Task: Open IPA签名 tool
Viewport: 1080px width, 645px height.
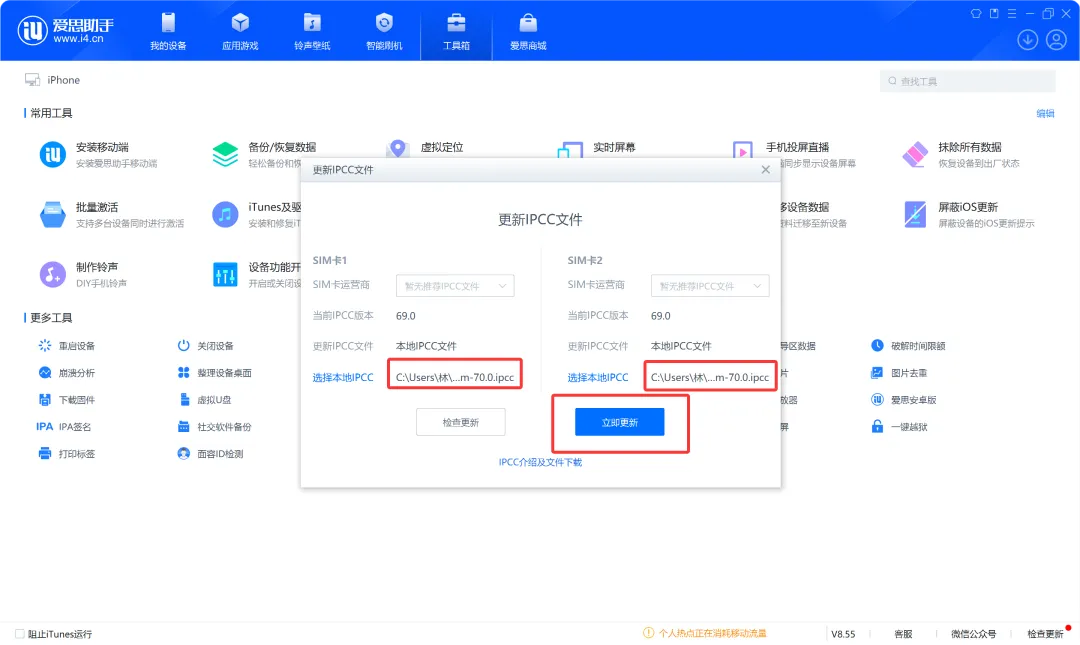Action: pos(63,427)
